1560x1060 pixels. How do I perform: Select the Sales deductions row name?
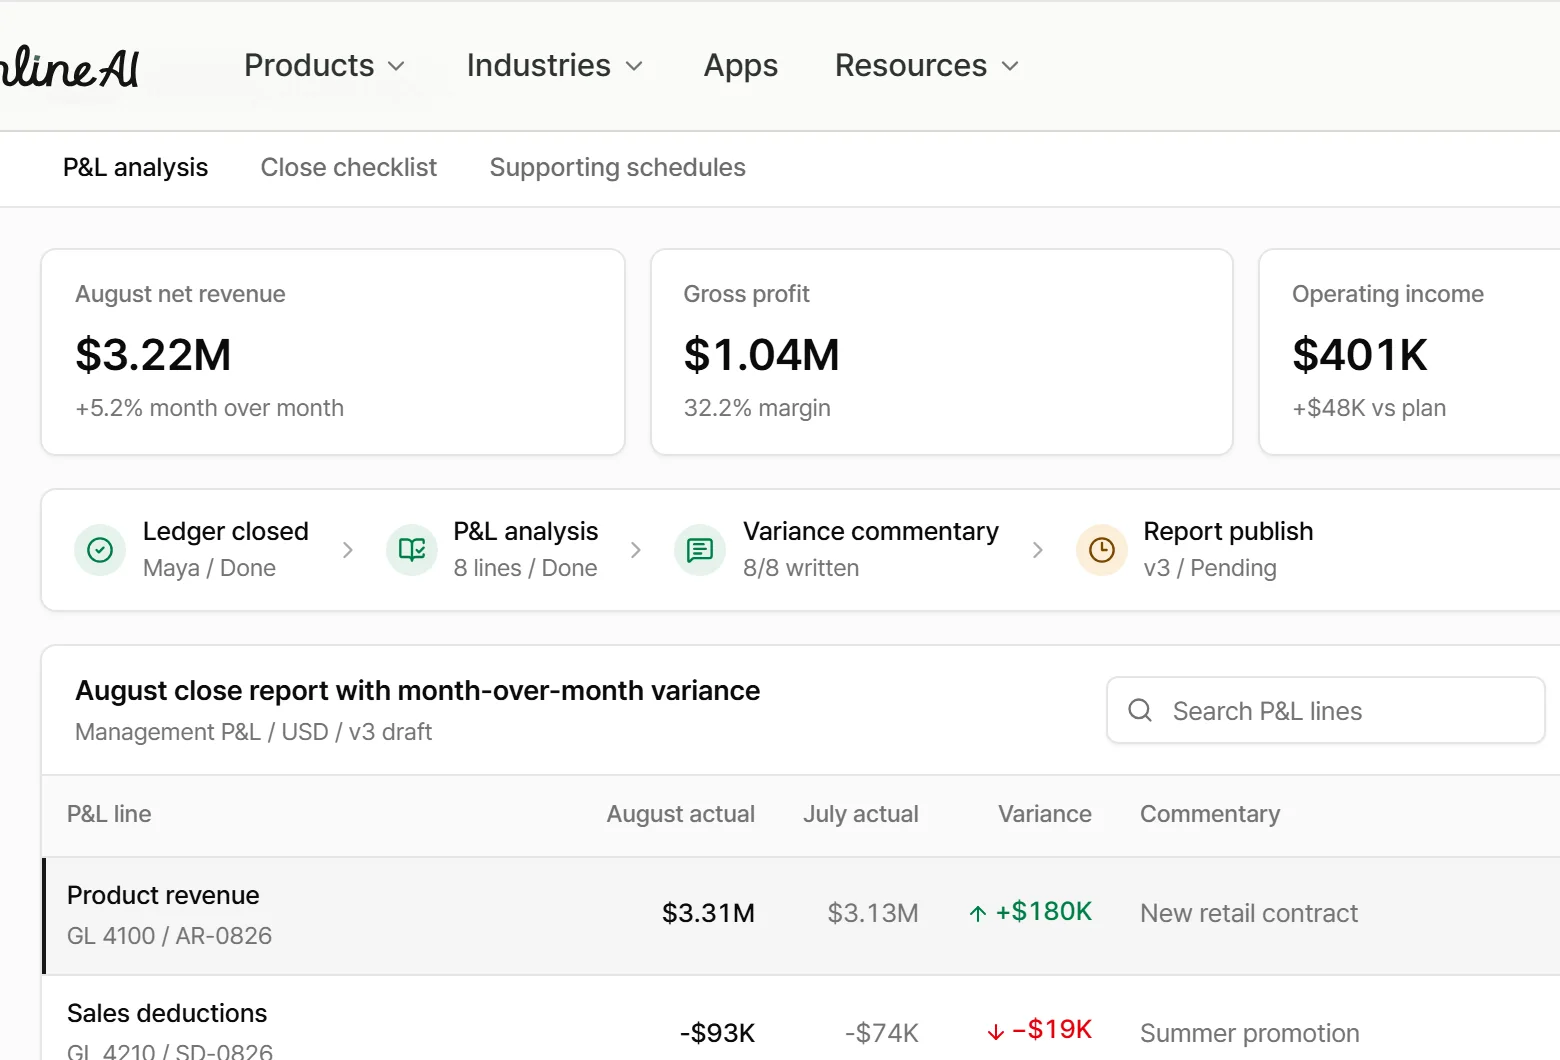coord(167,1013)
